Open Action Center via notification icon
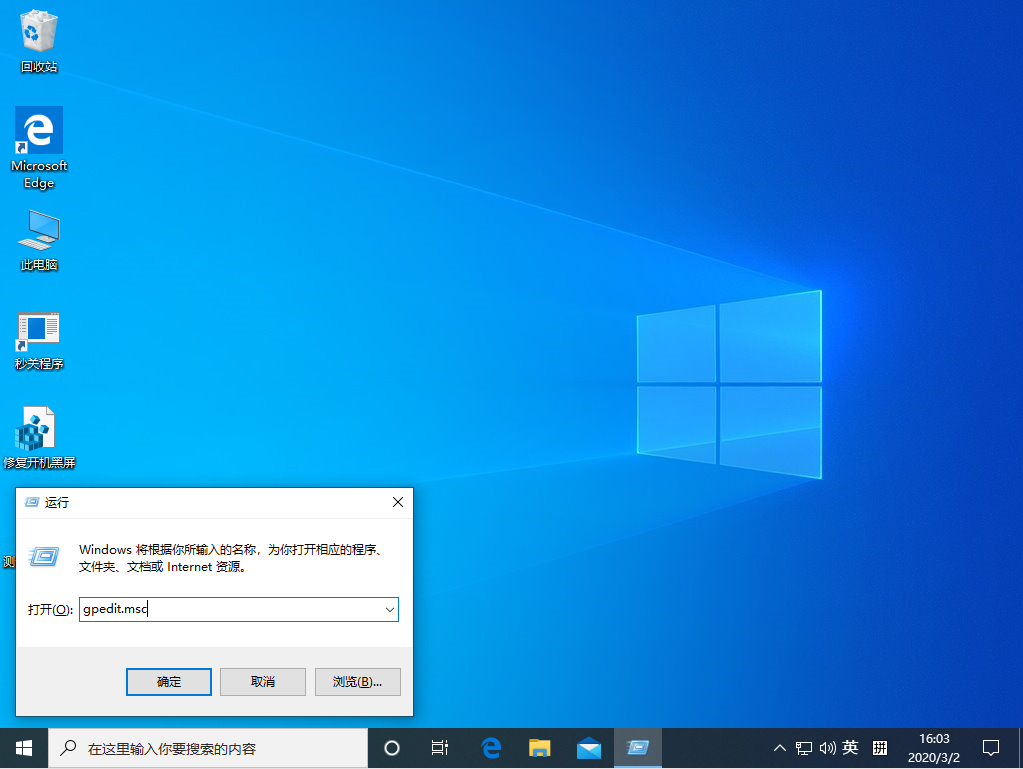Image resolution: width=1023 pixels, height=769 pixels. [990, 747]
